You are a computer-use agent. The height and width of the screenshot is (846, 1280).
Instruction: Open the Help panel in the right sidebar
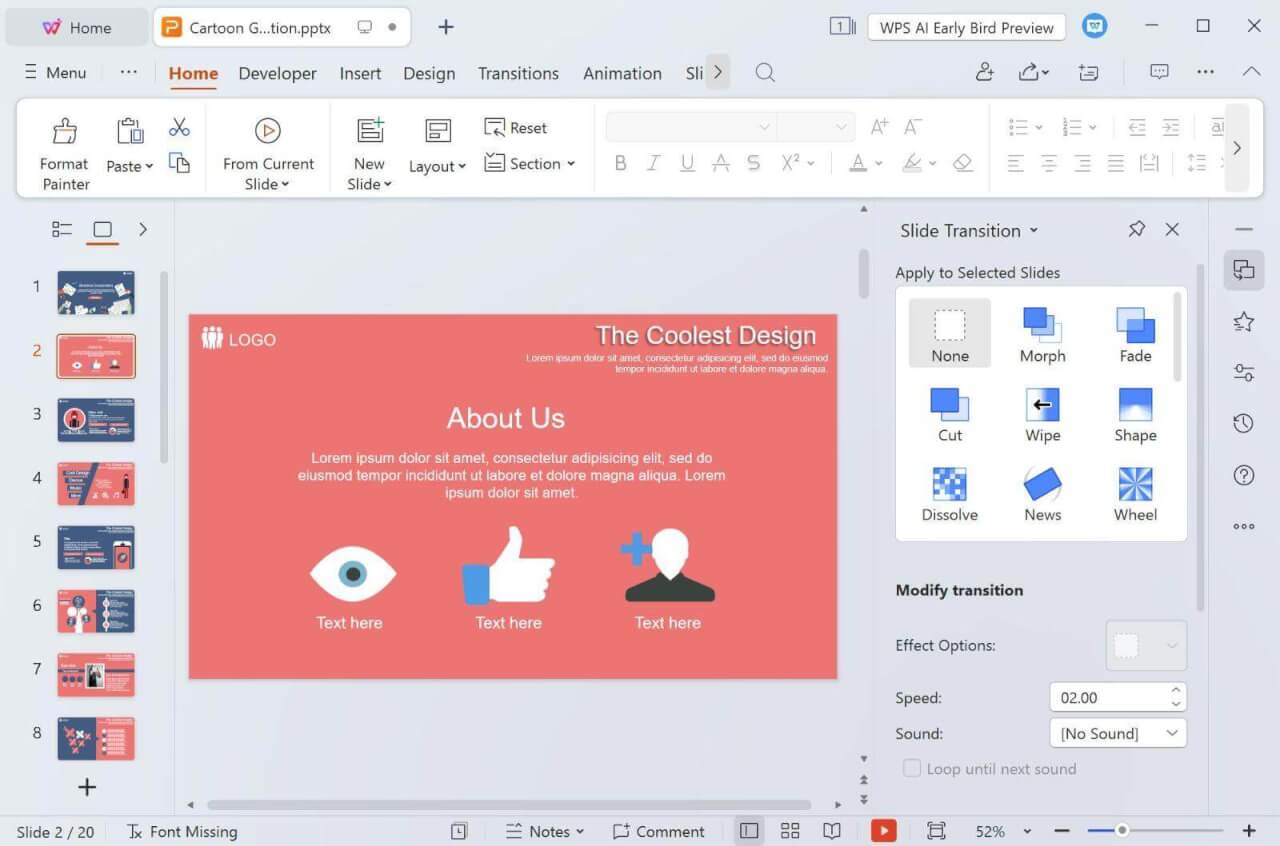coord(1242,474)
